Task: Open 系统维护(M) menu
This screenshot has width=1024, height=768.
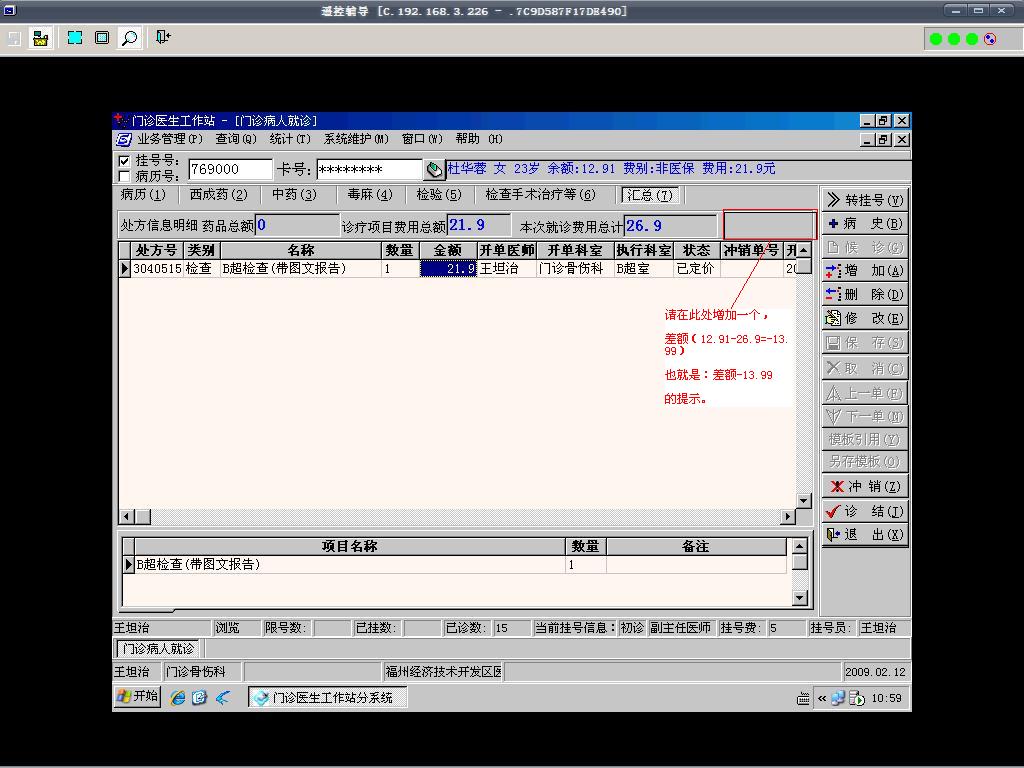Action: [x=356, y=139]
